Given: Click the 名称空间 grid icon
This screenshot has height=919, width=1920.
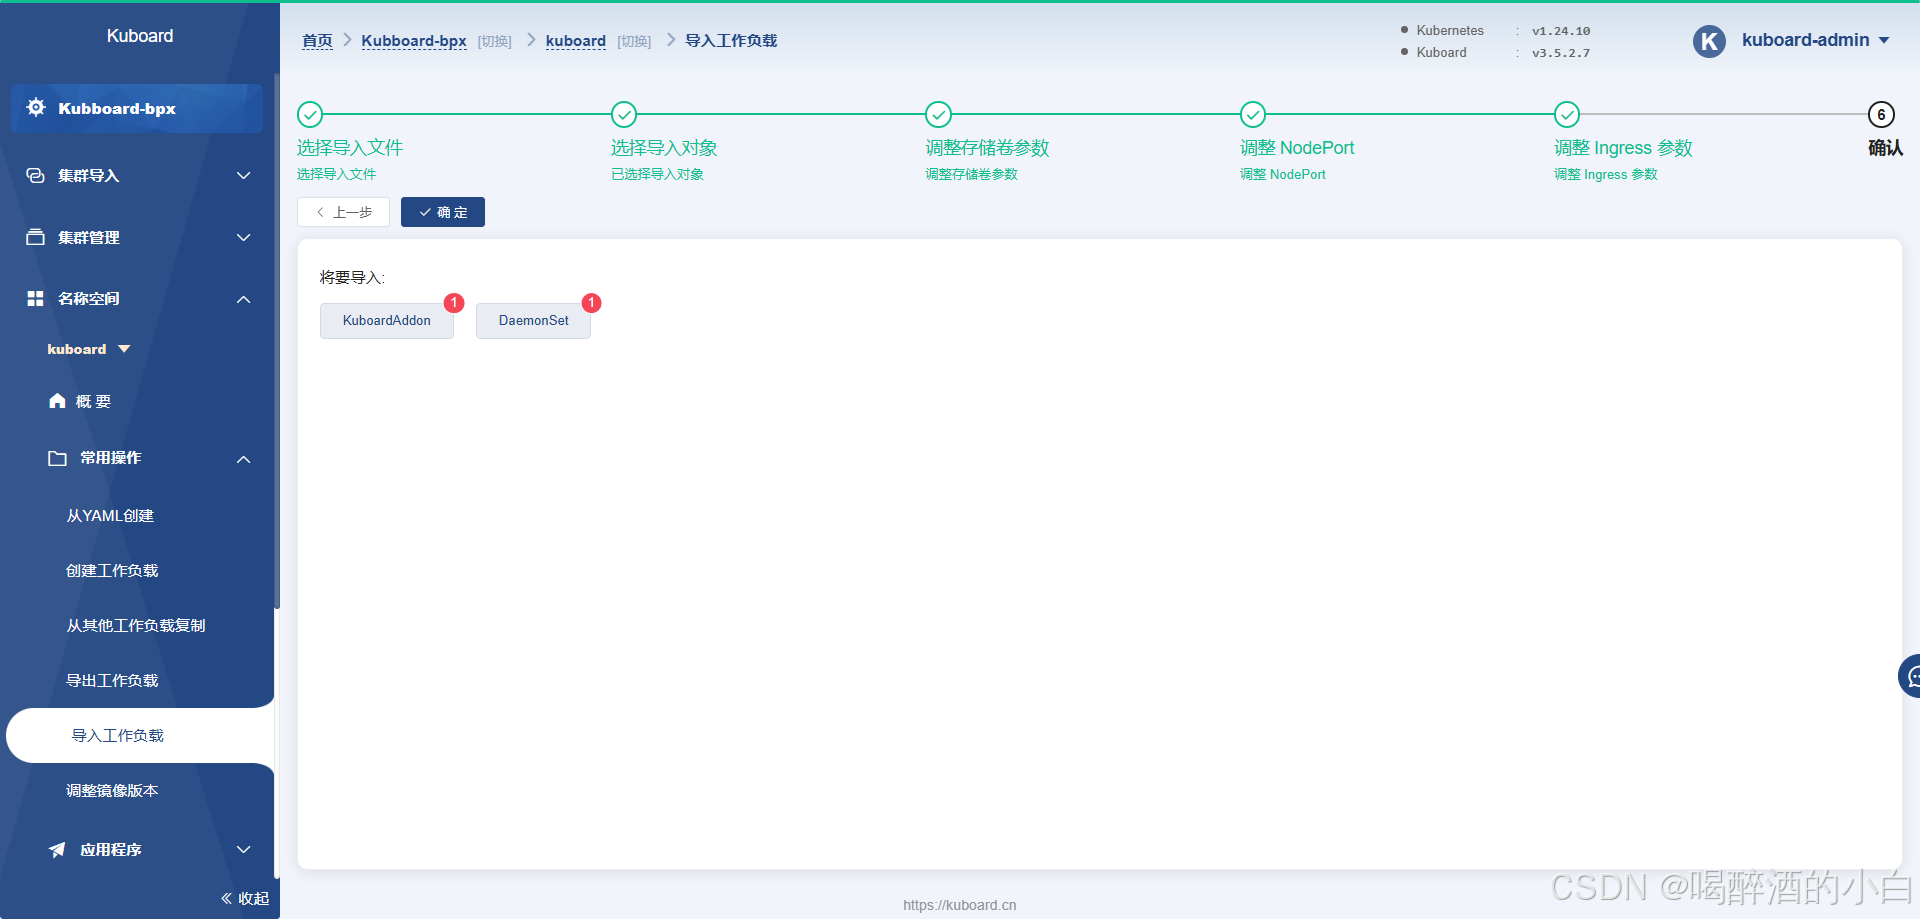Looking at the screenshot, I should tap(36, 299).
